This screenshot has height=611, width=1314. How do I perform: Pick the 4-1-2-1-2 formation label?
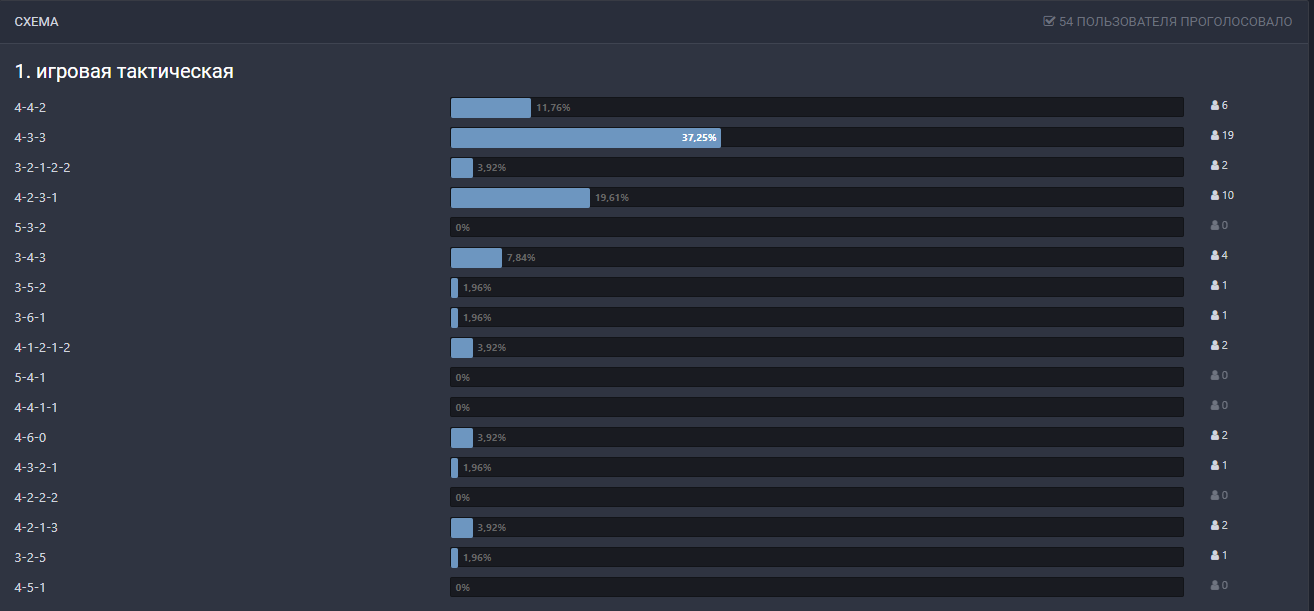pyautogui.click(x=42, y=347)
